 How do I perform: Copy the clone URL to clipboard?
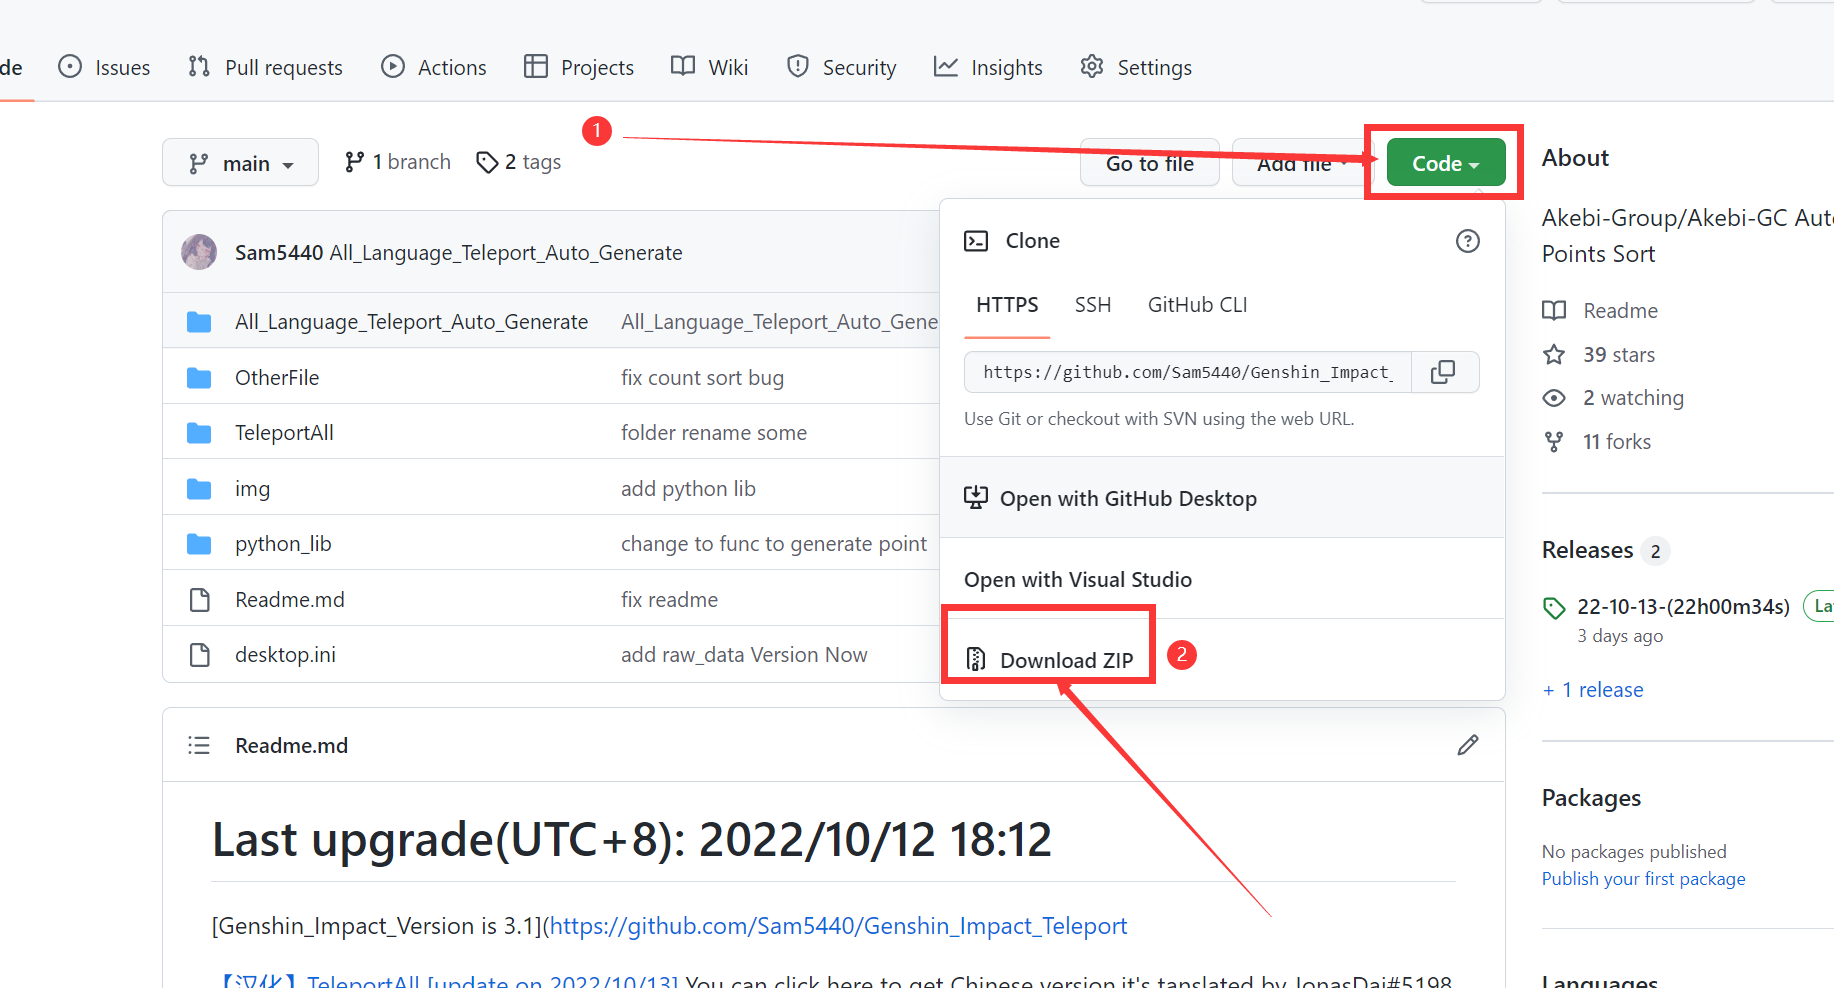pyautogui.click(x=1444, y=372)
